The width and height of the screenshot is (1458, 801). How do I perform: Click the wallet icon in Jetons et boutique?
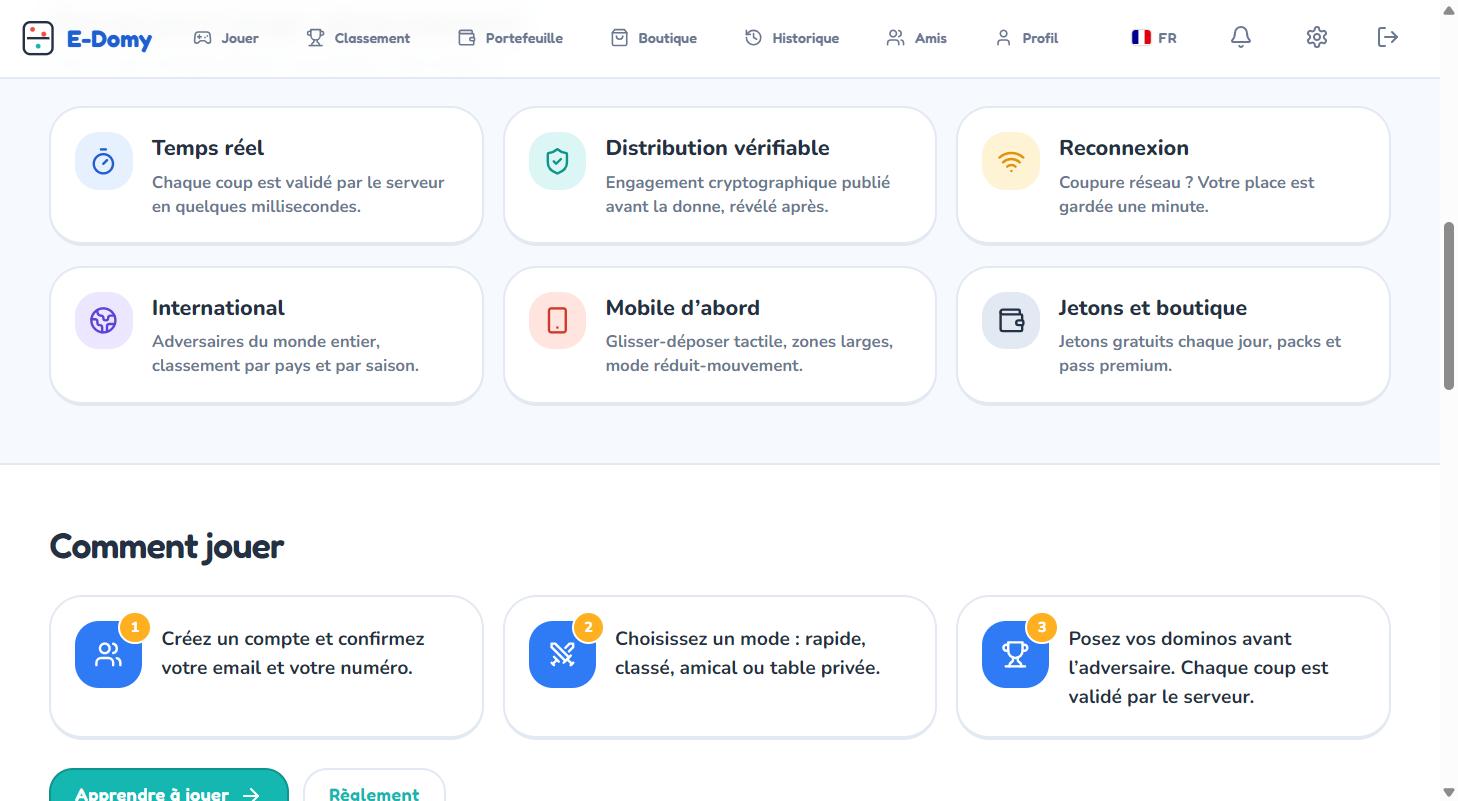[1011, 320]
